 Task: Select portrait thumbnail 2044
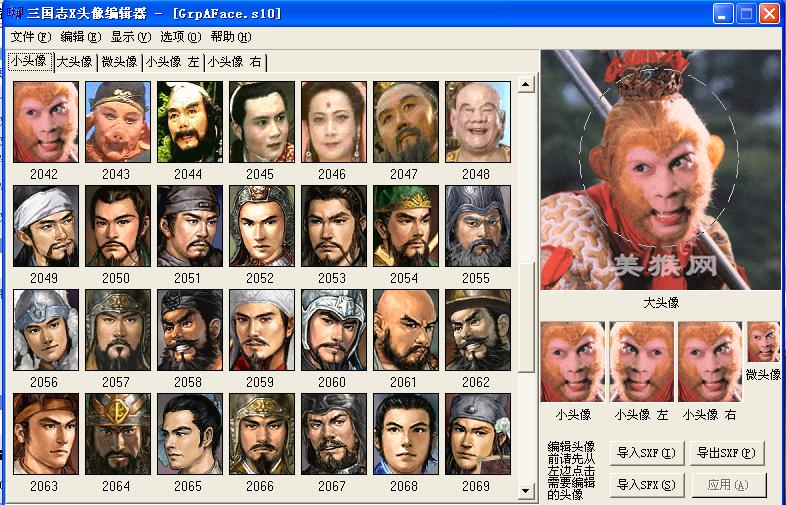coord(190,122)
